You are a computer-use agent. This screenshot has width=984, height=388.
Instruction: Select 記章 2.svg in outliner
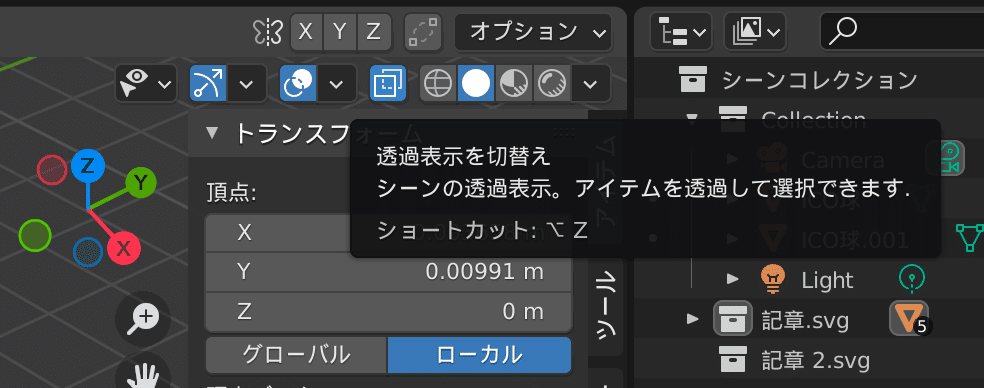point(815,361)
